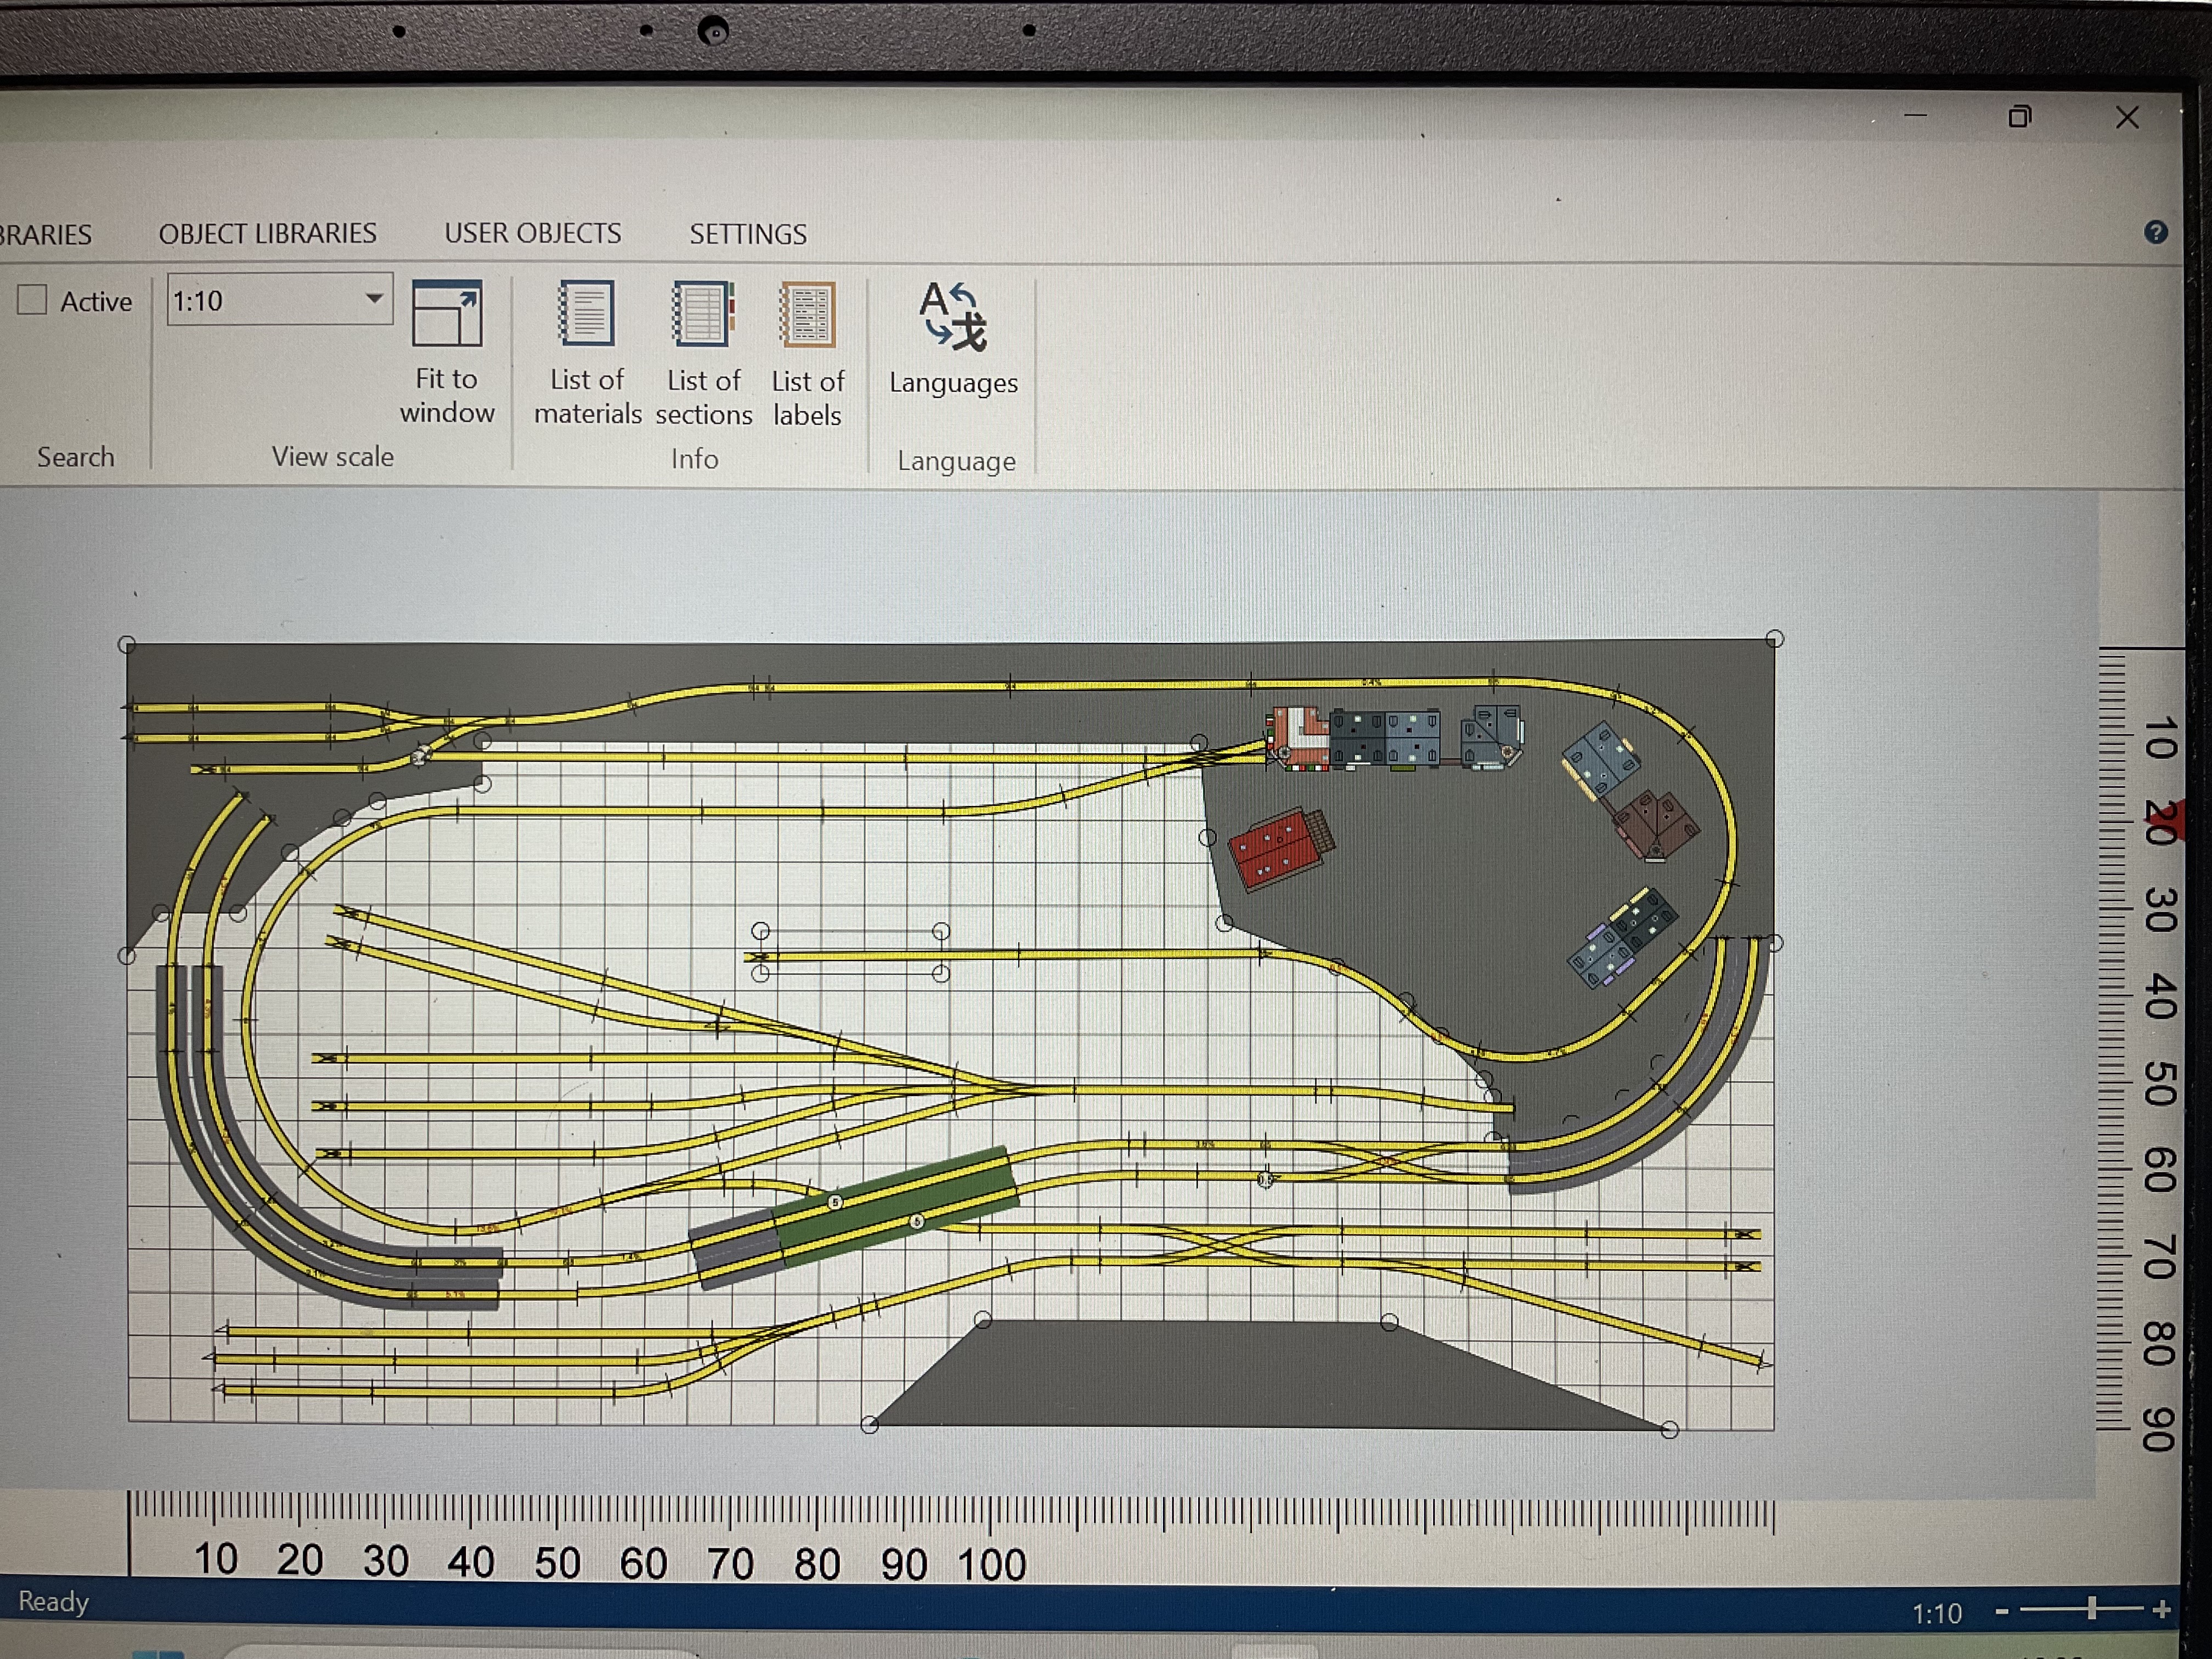Open the SETTINGS tab

(748, 234)
